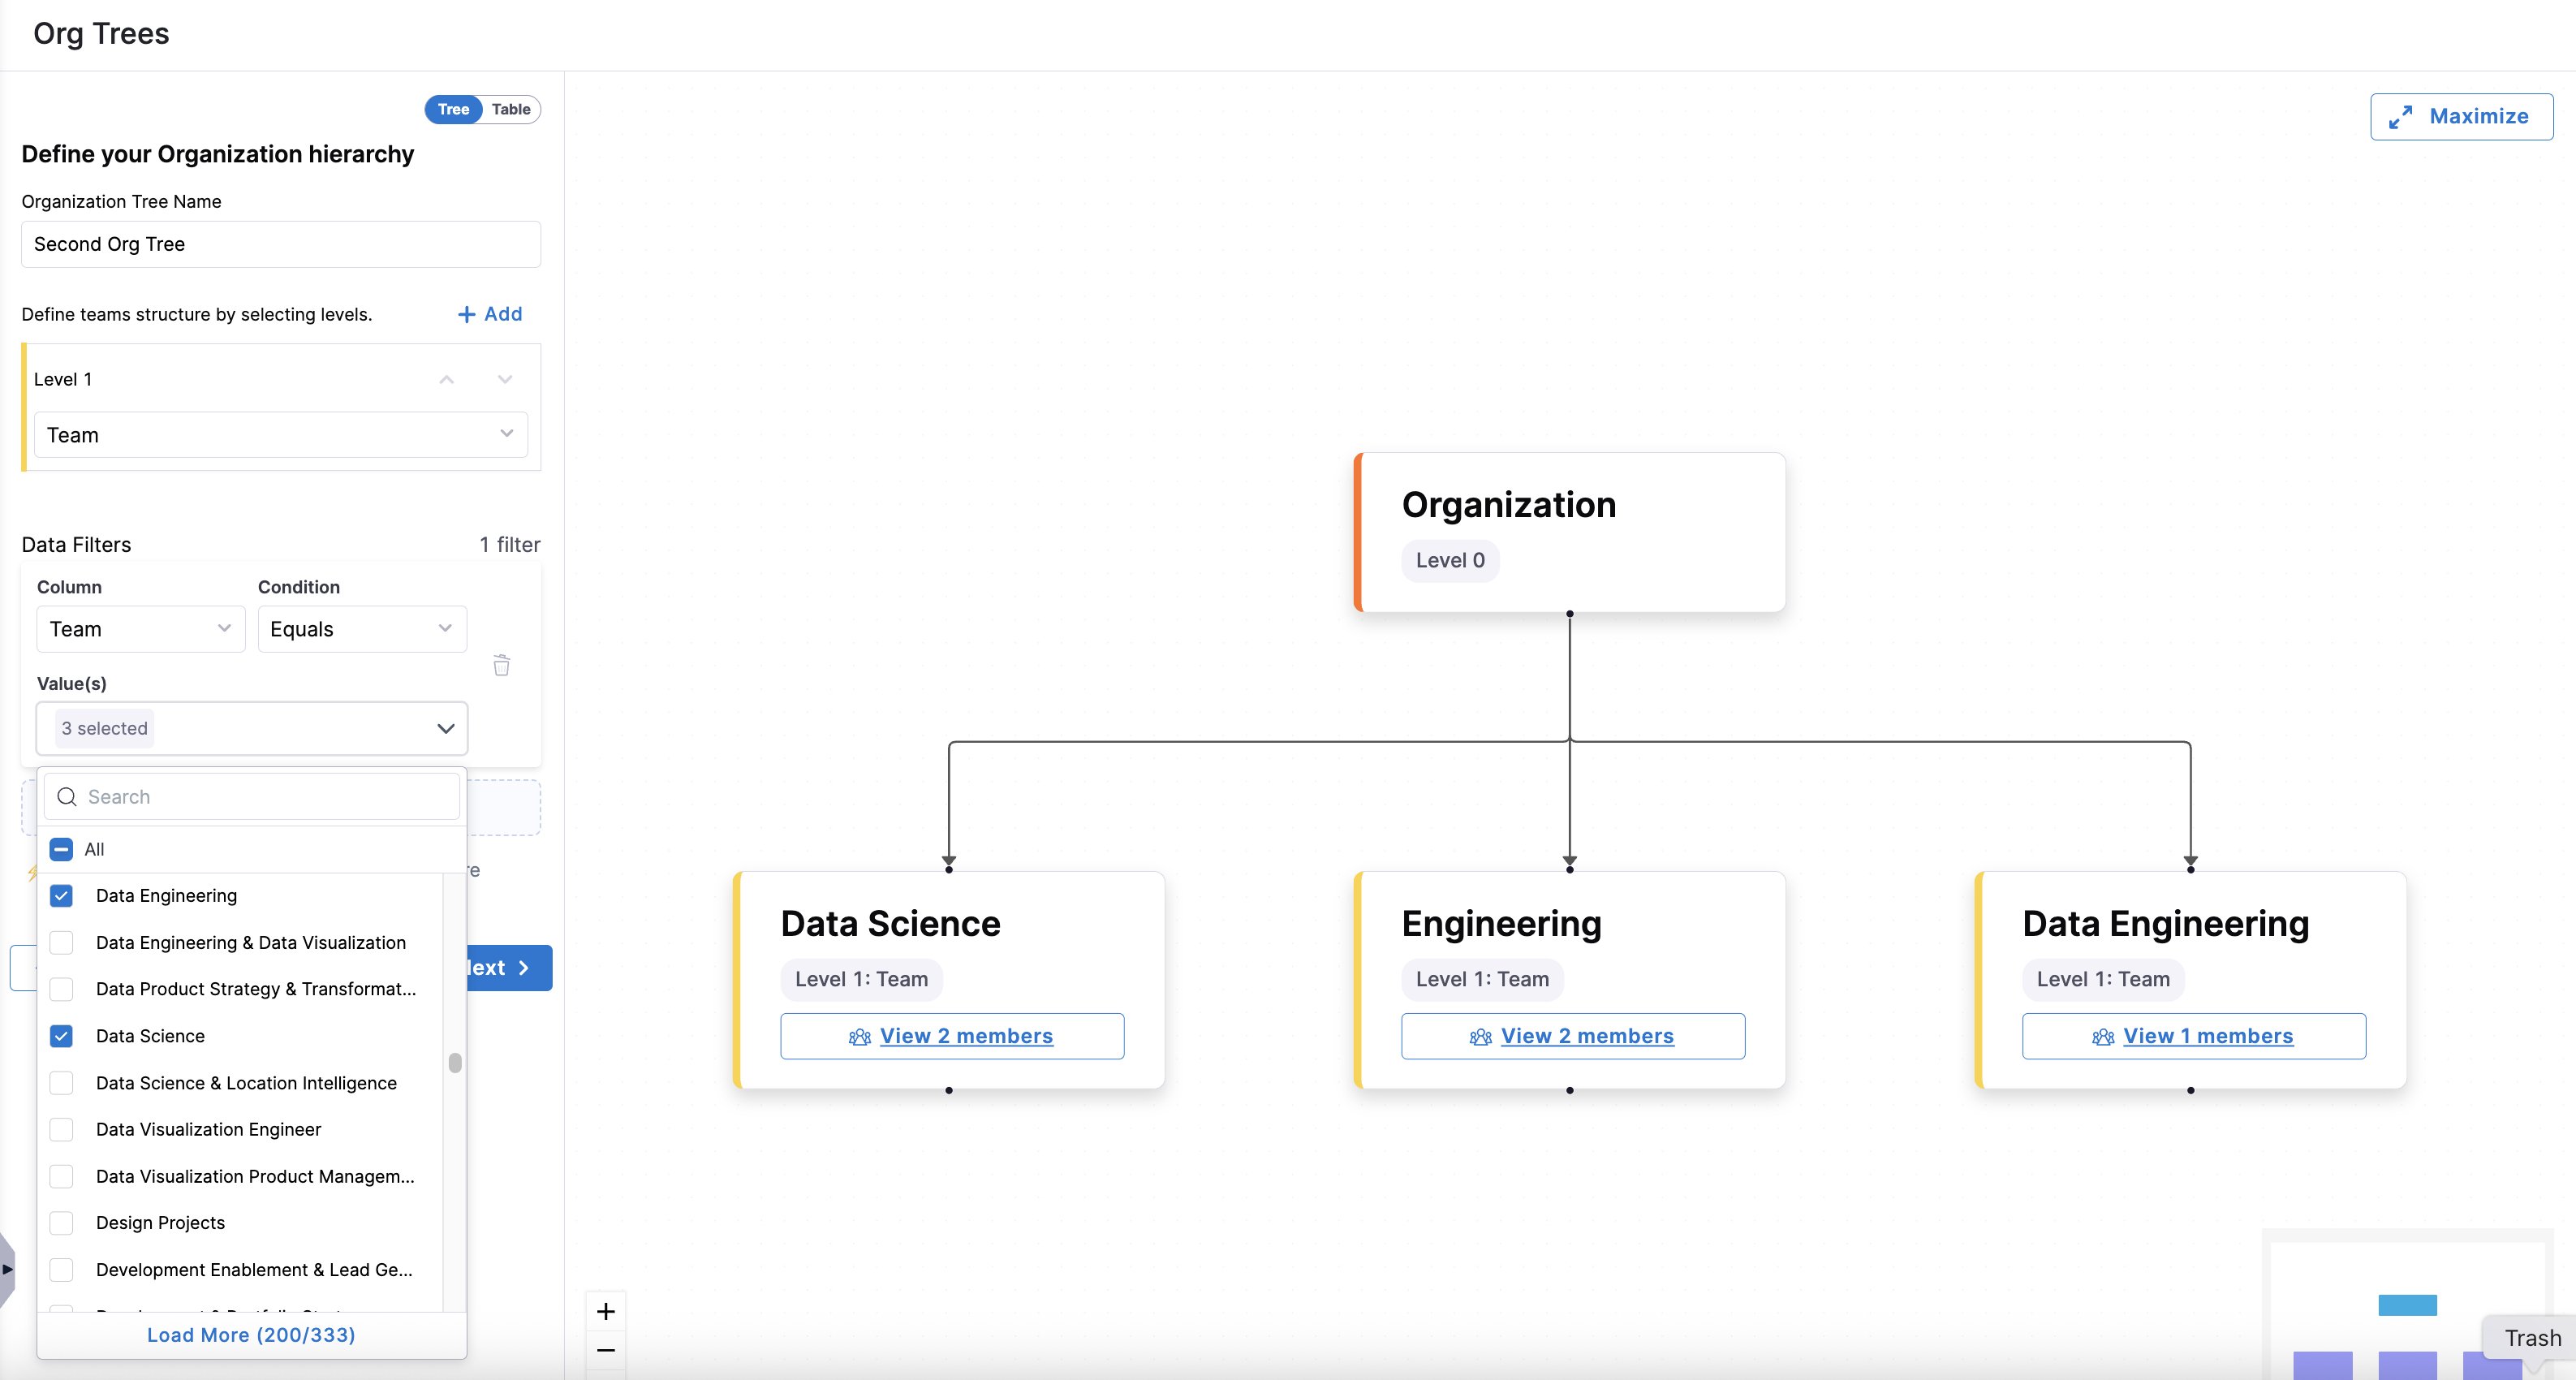Click the zoom in plus icon
2576x1380 pixels.
pyautogui.click(x=606, y=1311)
